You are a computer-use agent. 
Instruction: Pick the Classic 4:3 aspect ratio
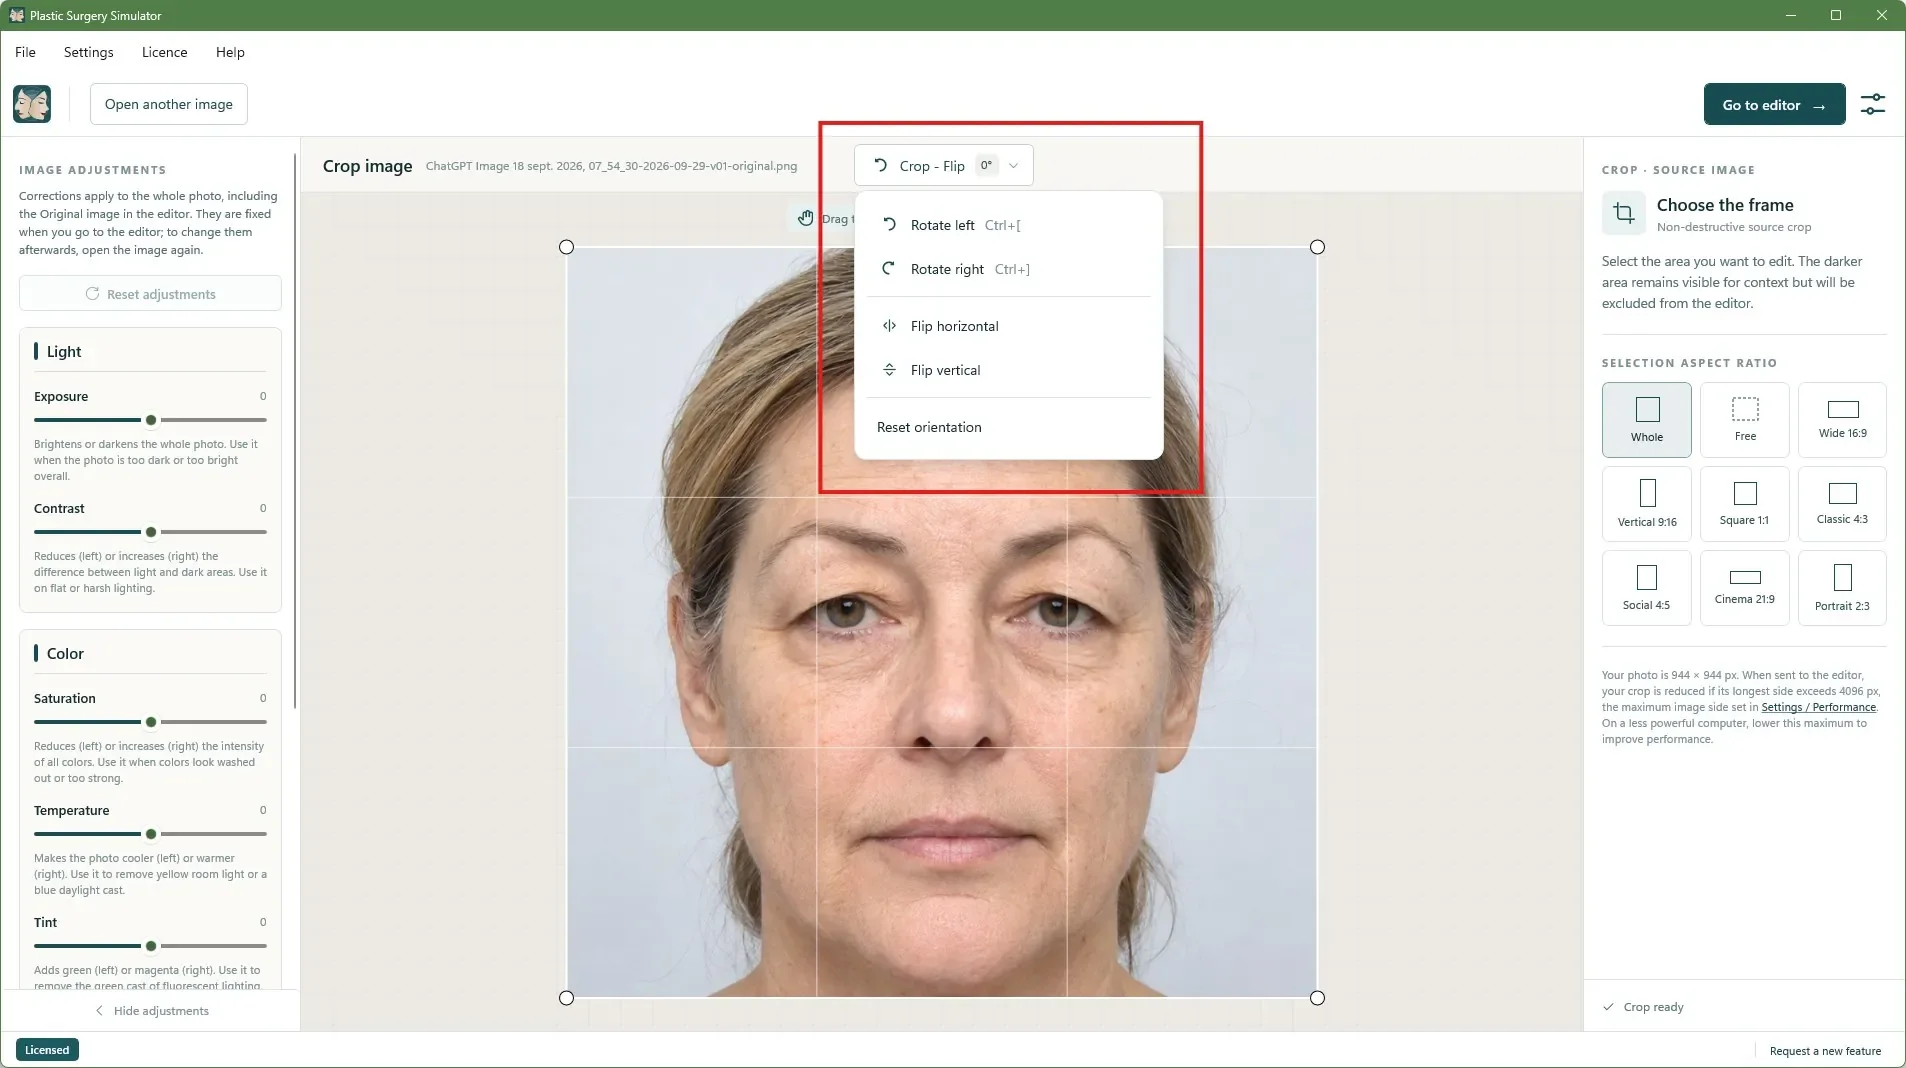point(1842,504)
